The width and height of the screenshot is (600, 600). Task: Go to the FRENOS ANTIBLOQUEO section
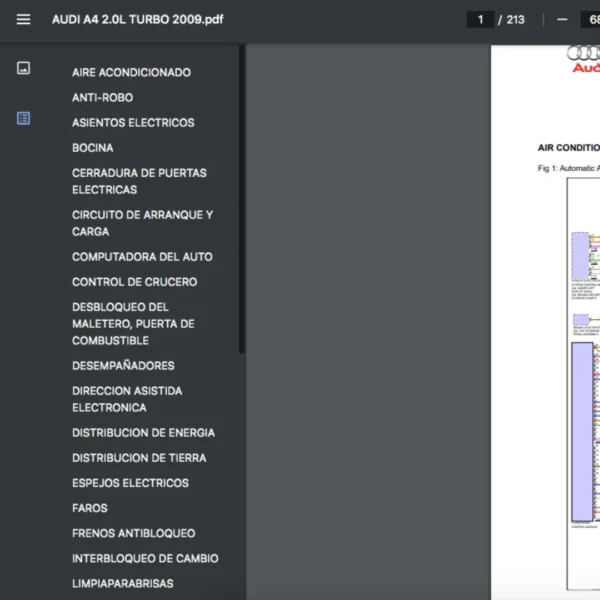(133, 533)
